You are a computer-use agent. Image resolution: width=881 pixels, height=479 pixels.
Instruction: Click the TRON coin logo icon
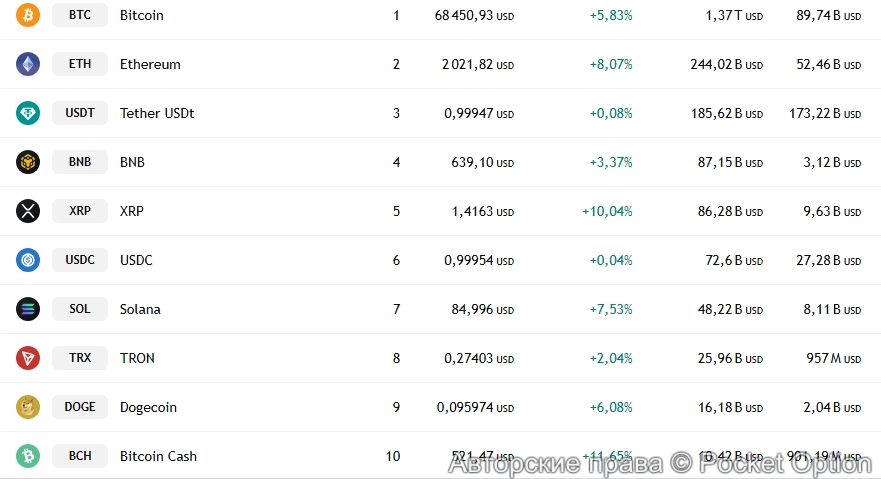click(28, 358)
